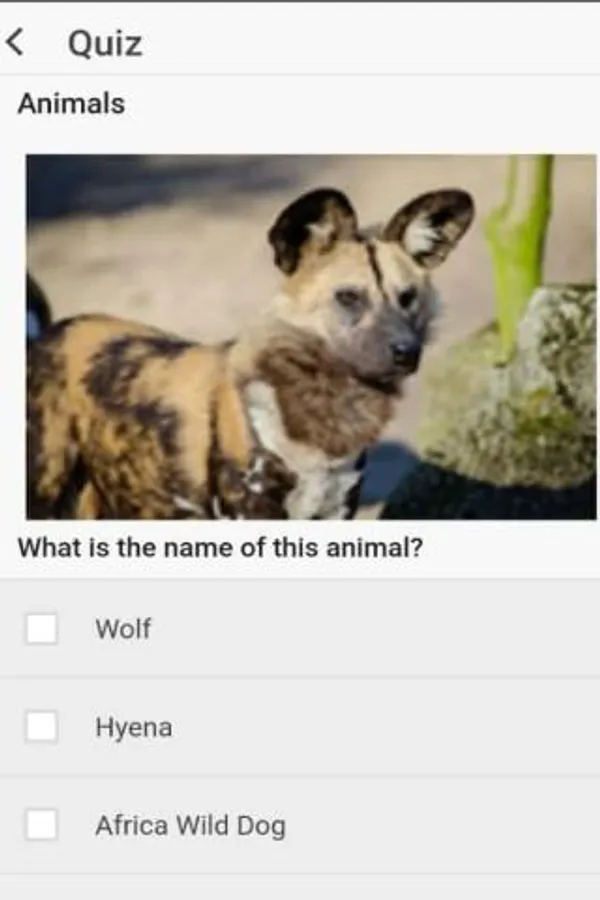Screen dimensions: 600x900
Task: Tick the Africa Wild Dog checkbox
Action: pos(41,825)
